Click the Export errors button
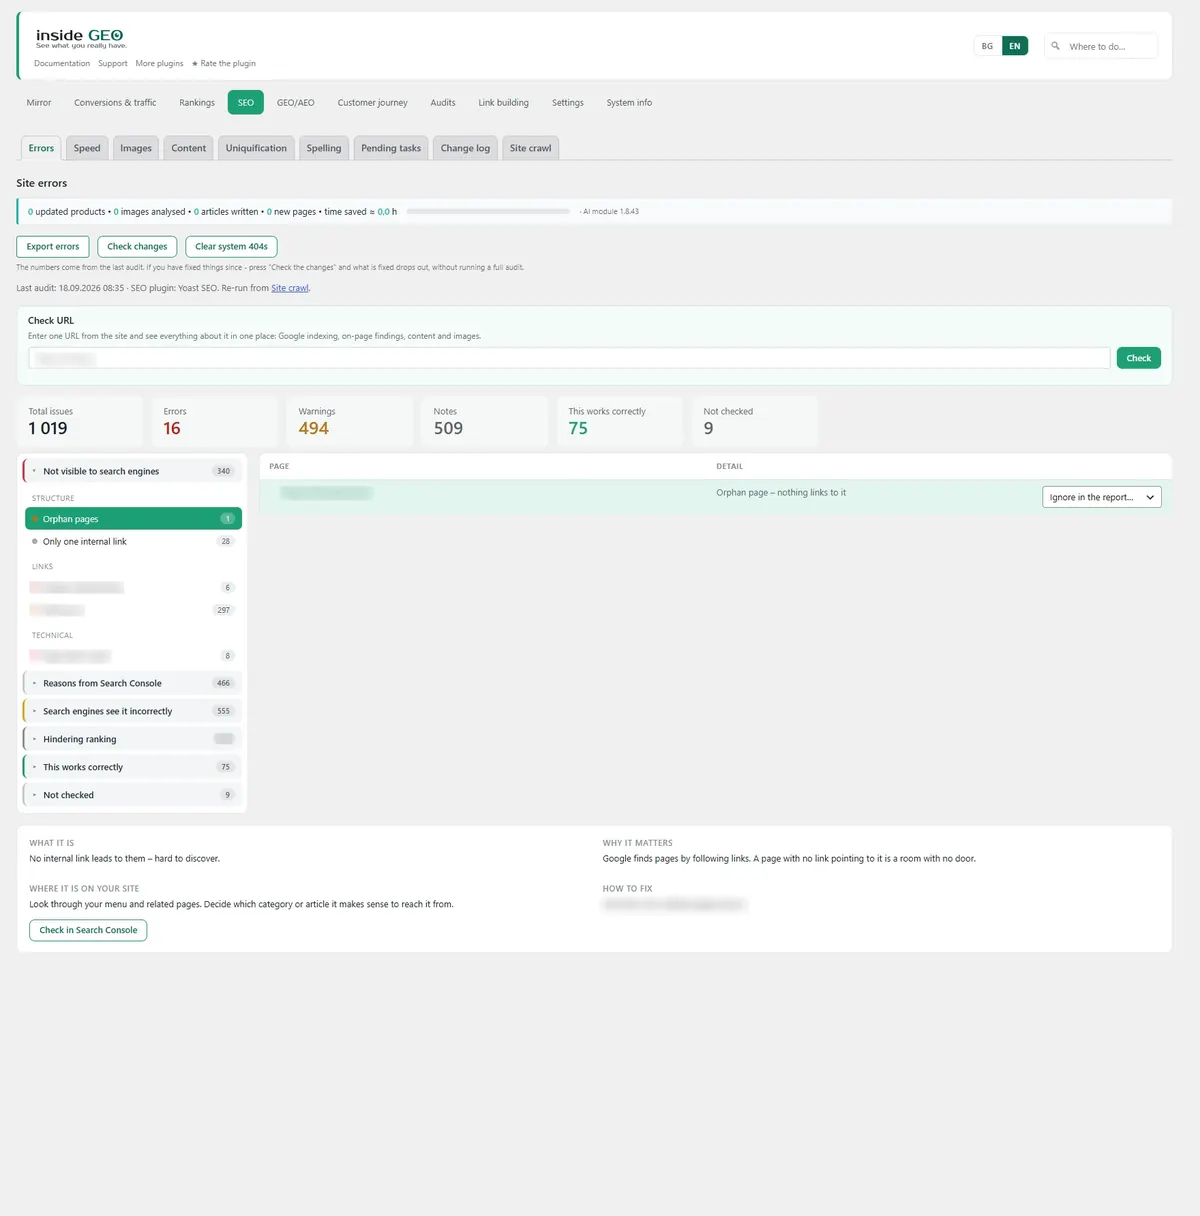This screenshot has width=1200, height=1216. click(53, 246)
